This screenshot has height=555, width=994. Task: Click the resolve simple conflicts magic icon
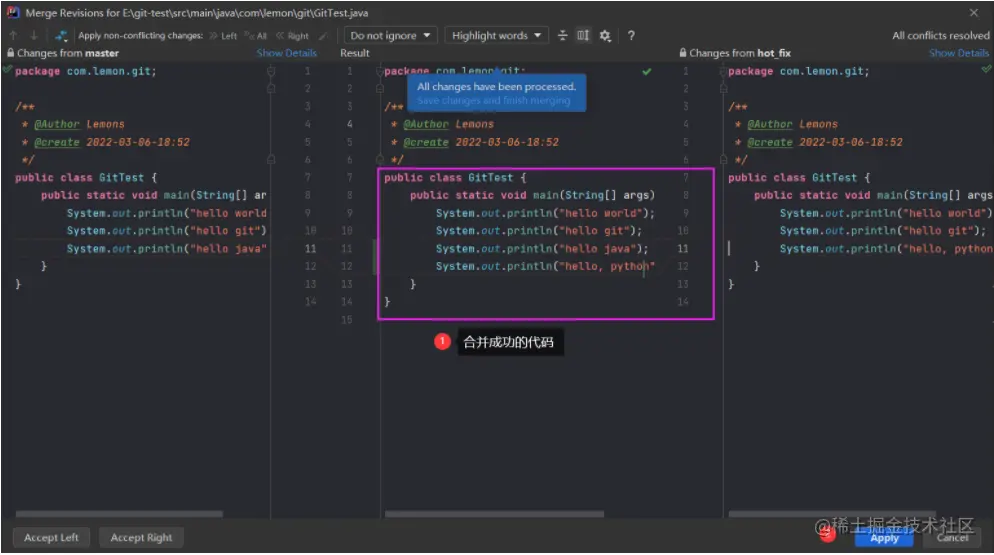point(61,36)
